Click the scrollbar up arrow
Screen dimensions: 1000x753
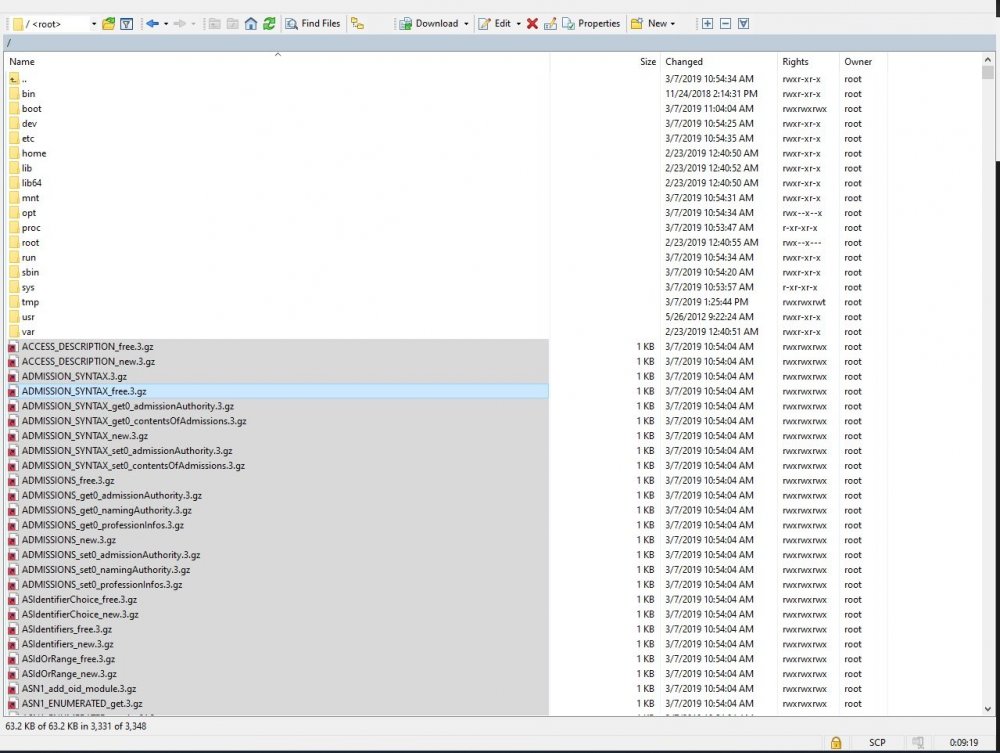[x=988, y=59]
